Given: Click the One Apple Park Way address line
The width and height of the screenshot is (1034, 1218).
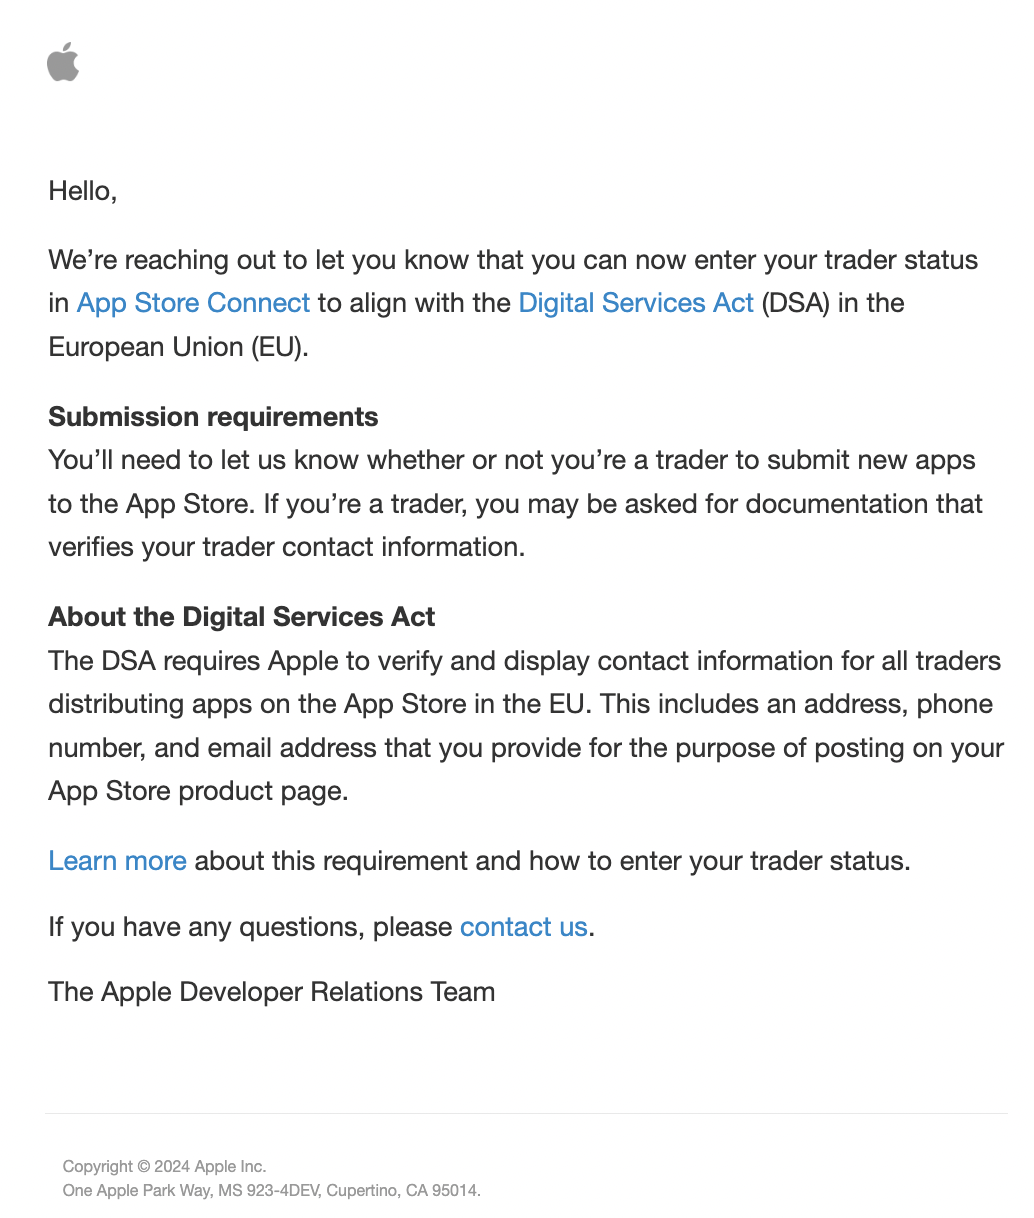Looking at the screenshot, I should [x=272, y=1190].
